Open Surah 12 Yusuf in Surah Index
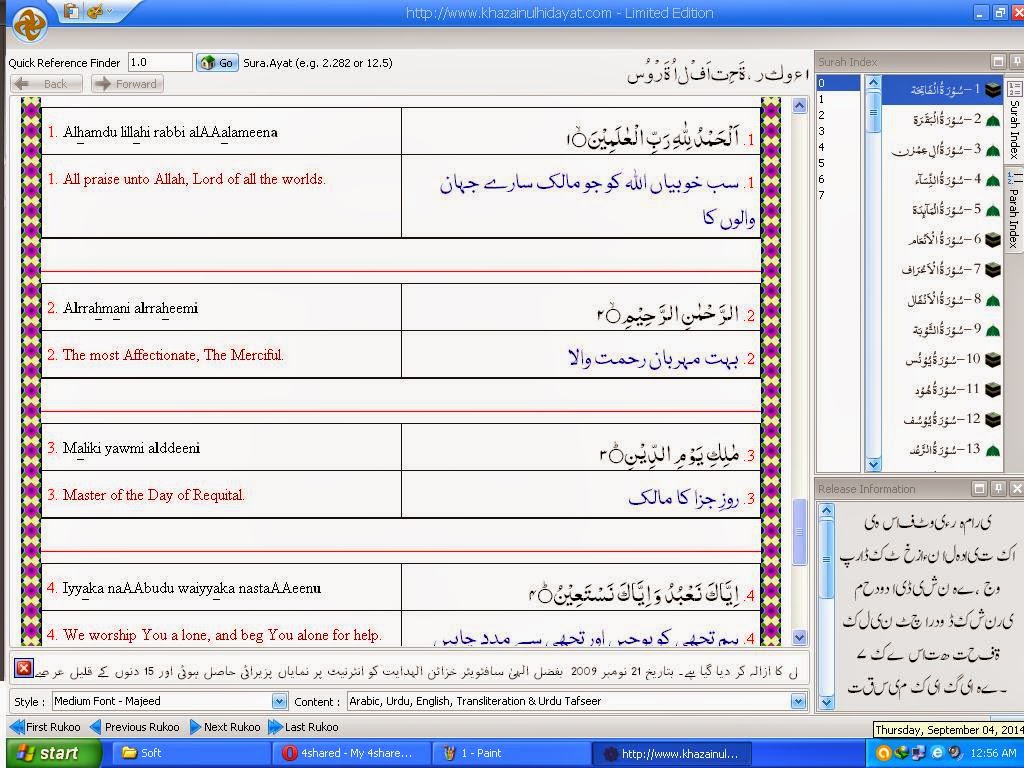This screenshot has height=768, width=1024. pyautogui.click(x=943, y=419)
